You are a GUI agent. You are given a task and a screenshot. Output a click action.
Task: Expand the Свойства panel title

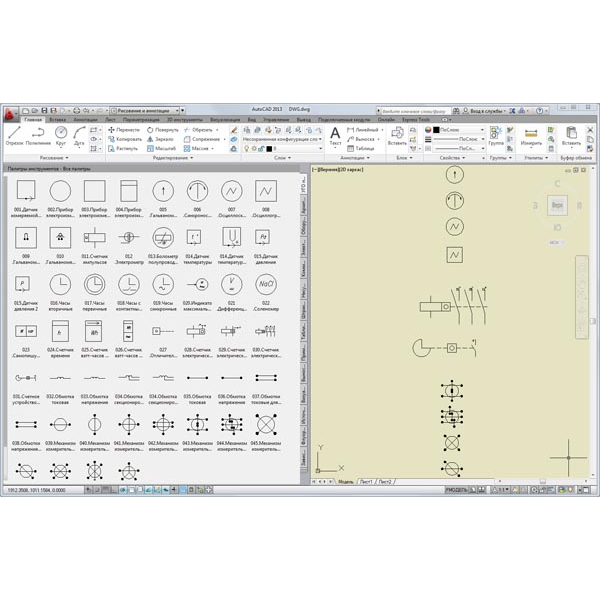[452, 158]
